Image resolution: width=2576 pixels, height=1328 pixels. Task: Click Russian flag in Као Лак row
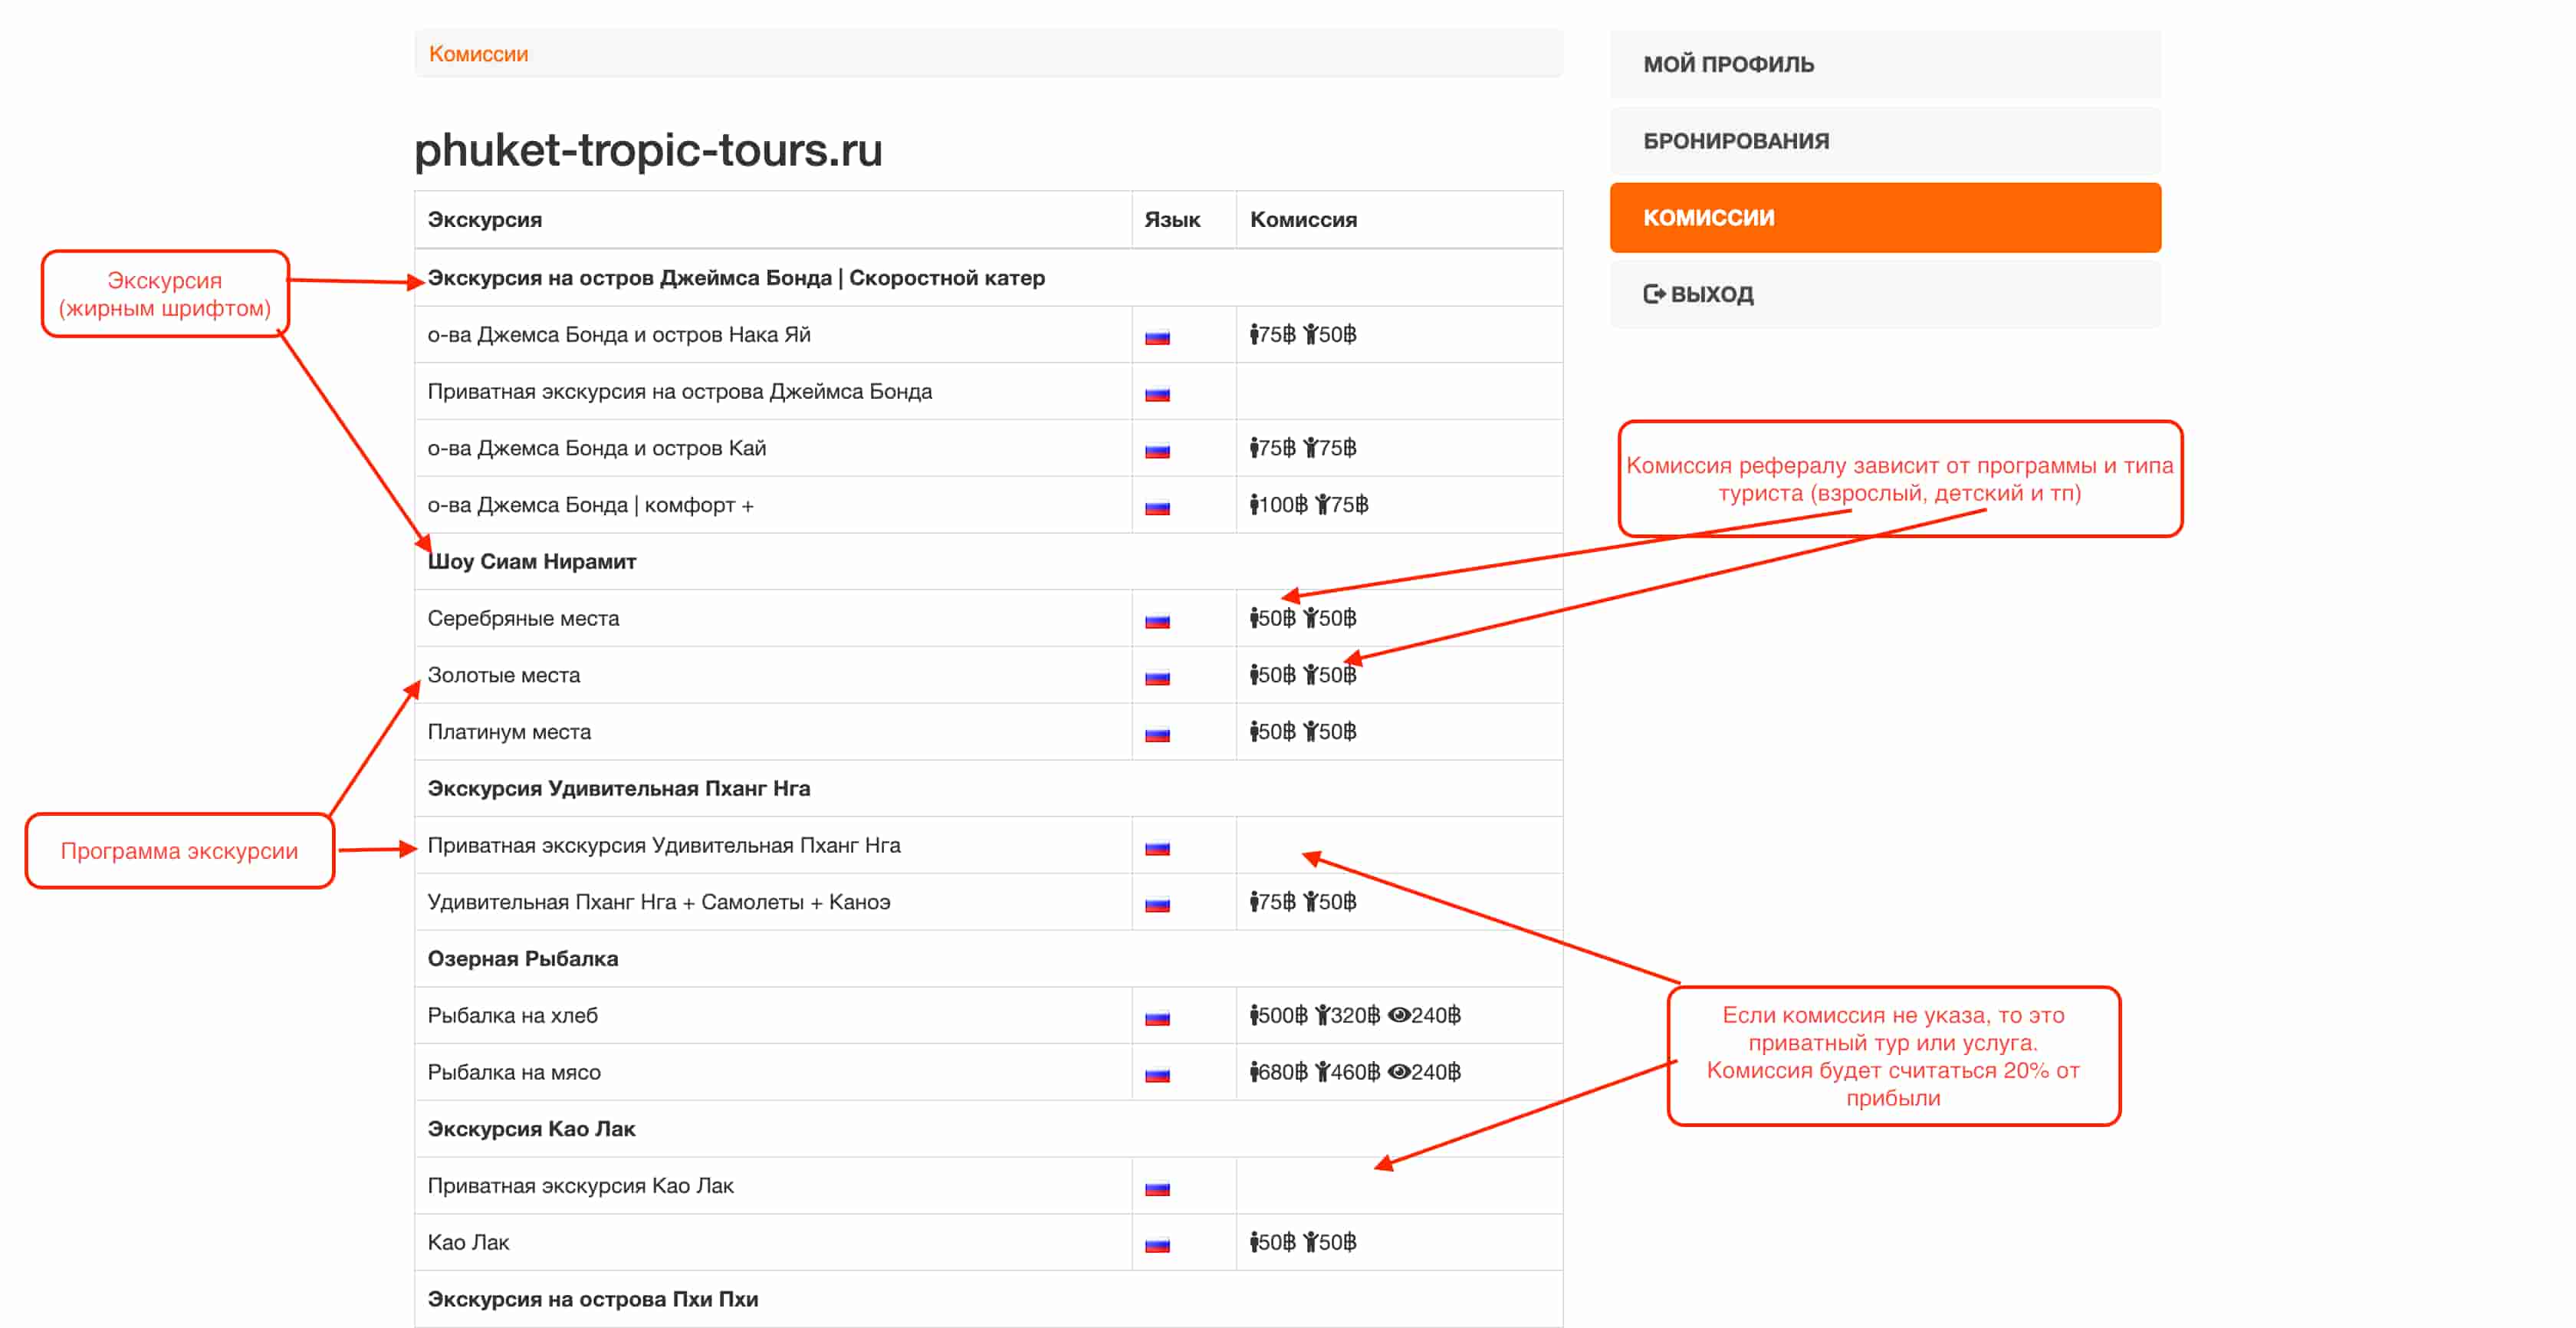click(1157, 1245)
